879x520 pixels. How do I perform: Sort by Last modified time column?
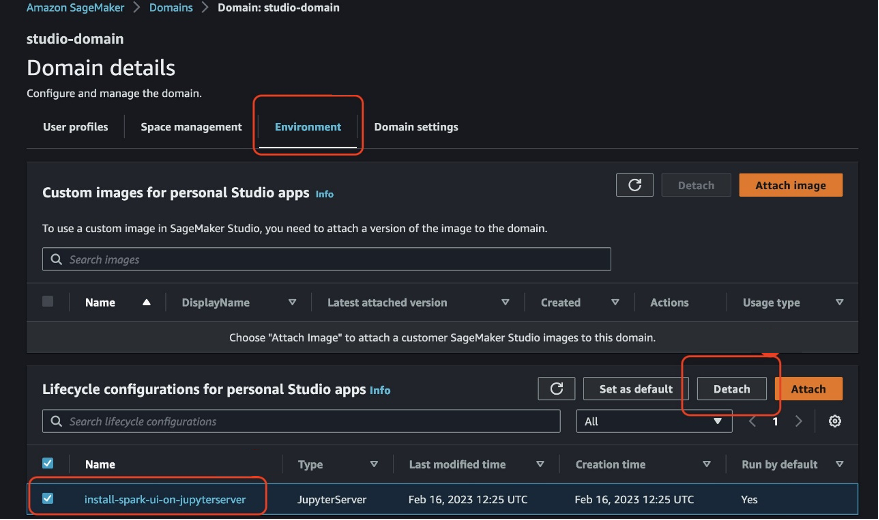coord(541,465)
